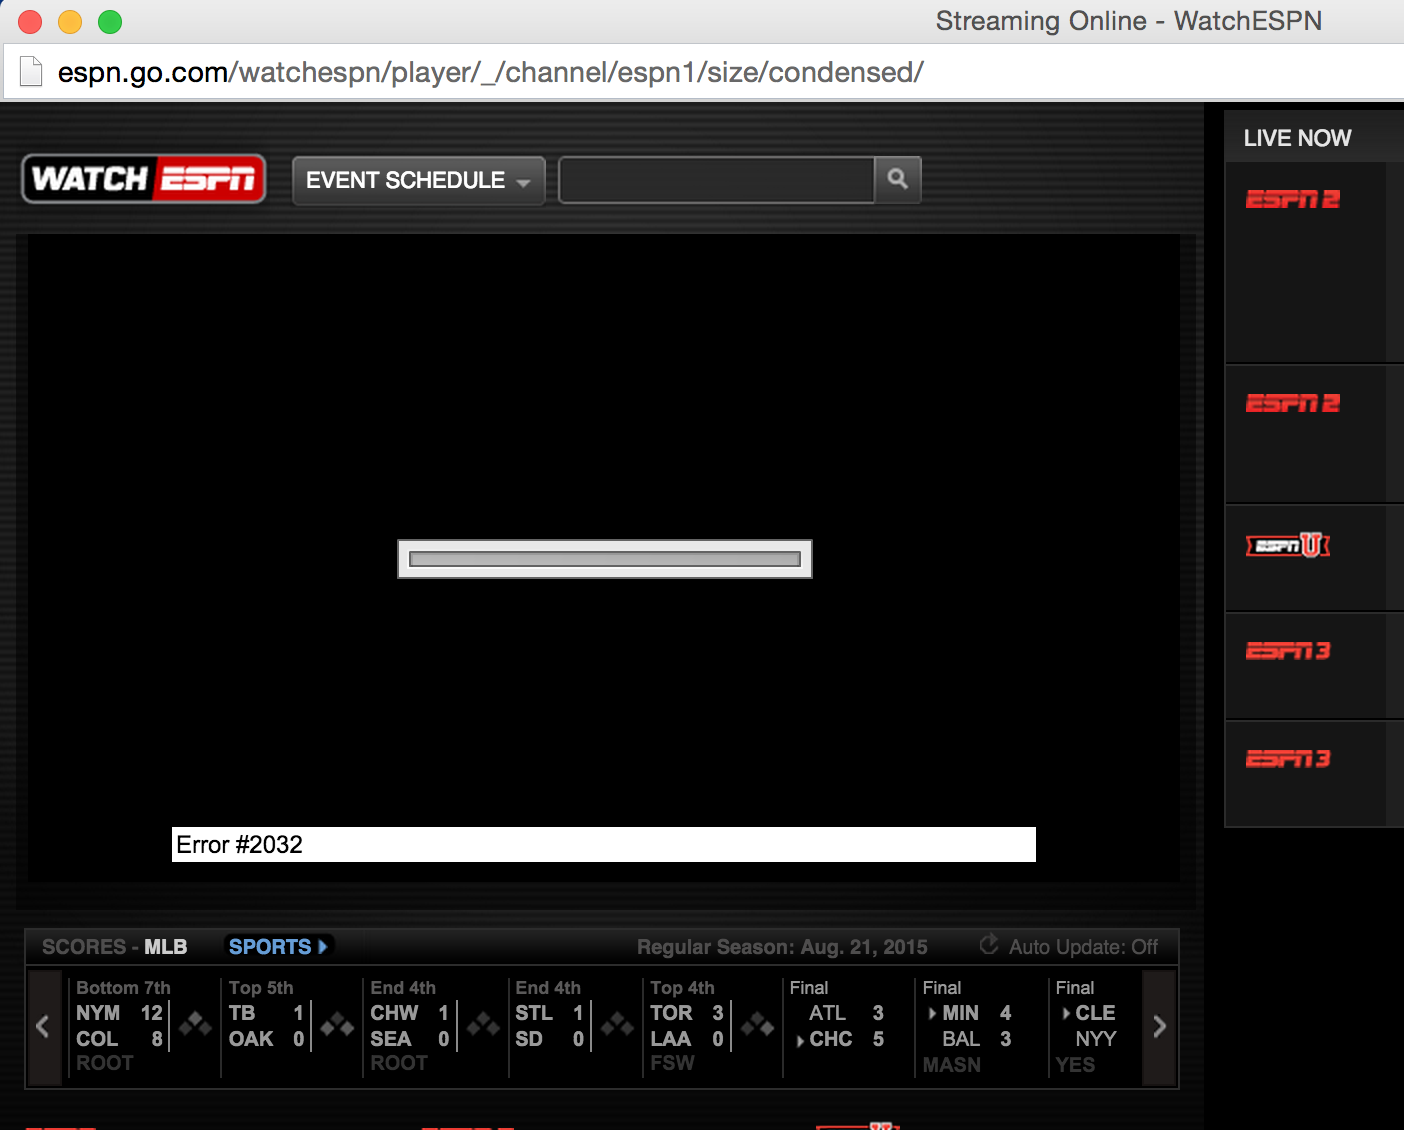The height and width of the screenshot is (1130, 1404).
Task: Click the TB team name
Action: point(242,1013)
